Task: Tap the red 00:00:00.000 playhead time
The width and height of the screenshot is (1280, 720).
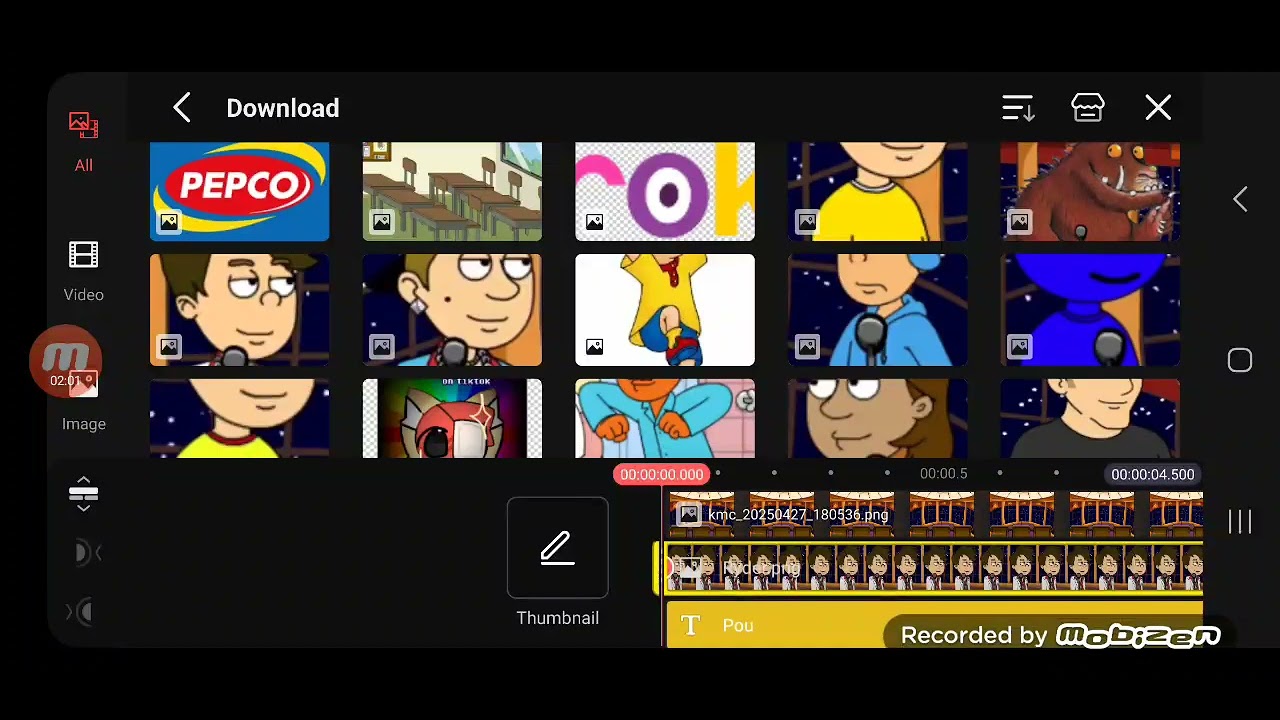Action: click(661, 474)
